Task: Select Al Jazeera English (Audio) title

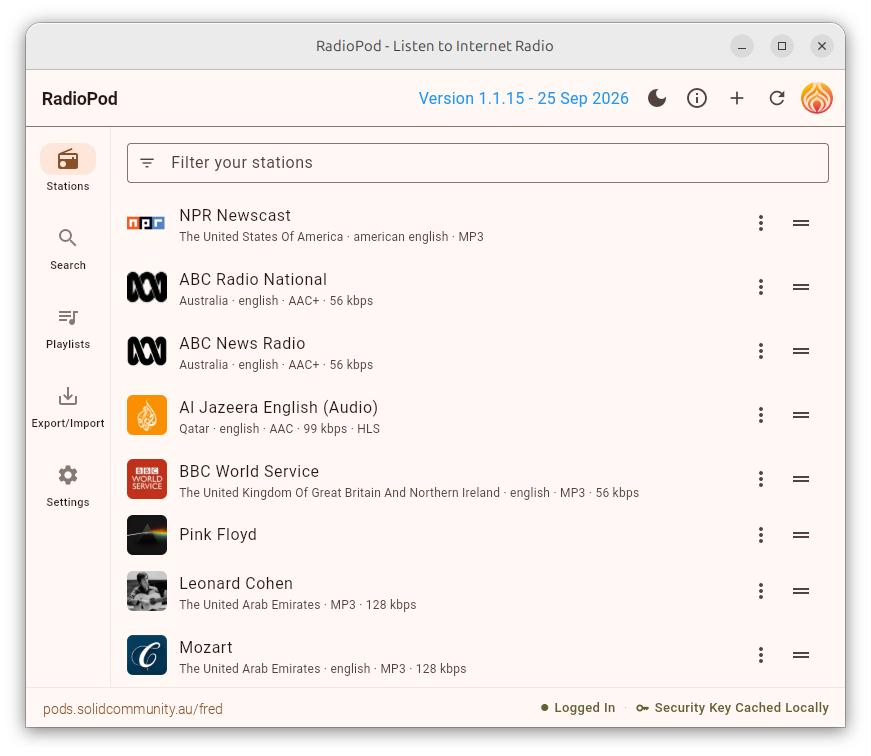Action: point(278,407)
